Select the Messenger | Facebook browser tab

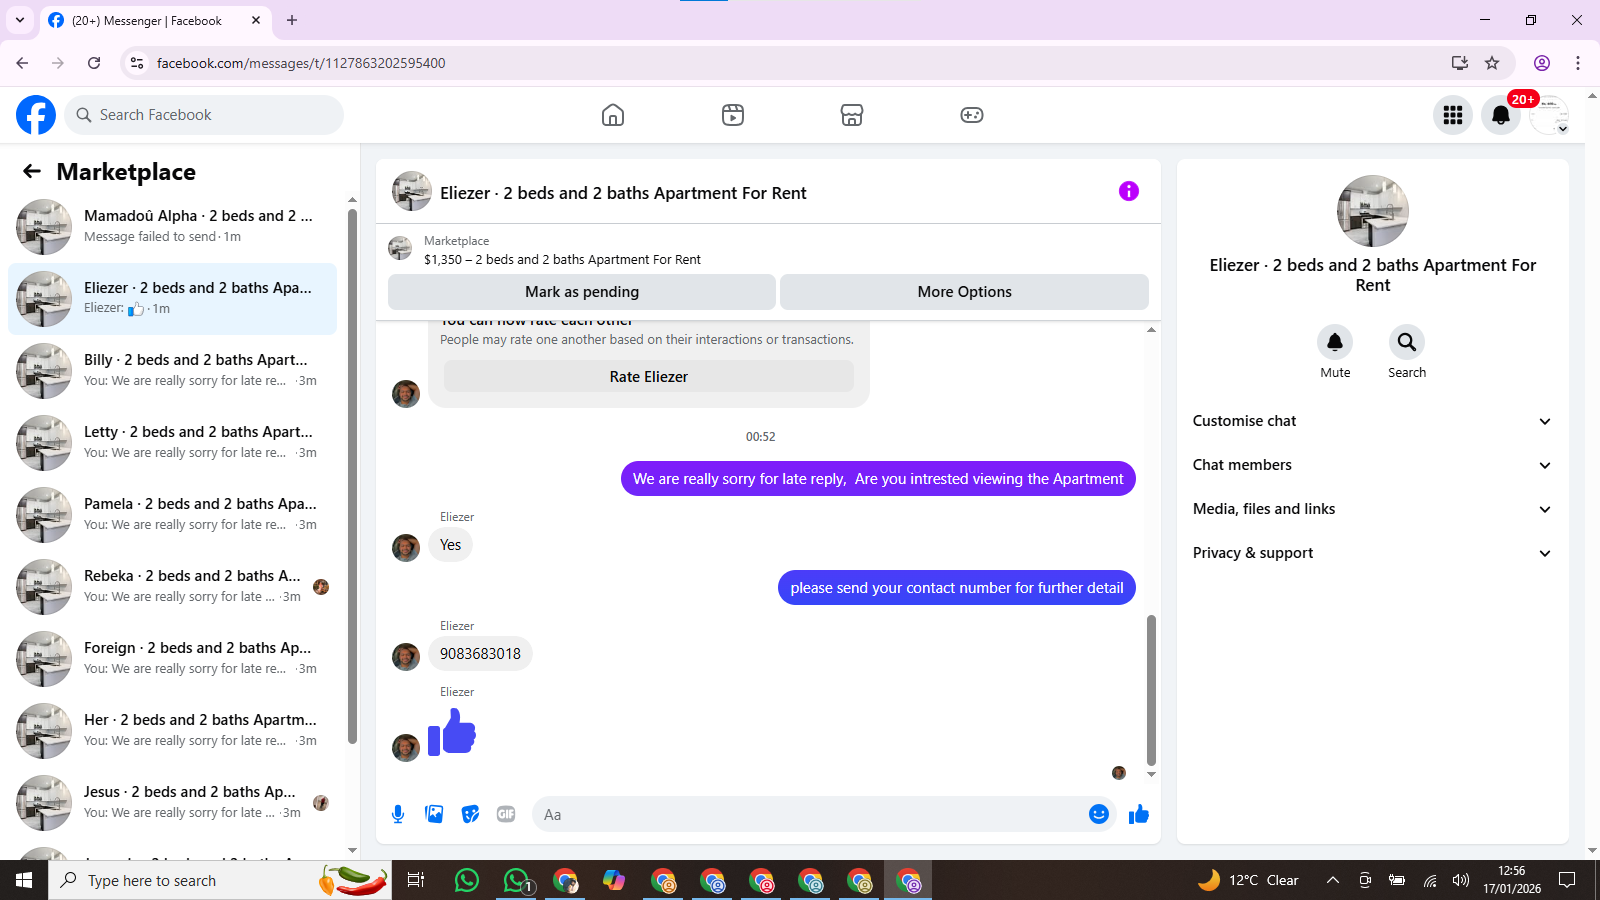pyautogui.click(x=155, y=20)
